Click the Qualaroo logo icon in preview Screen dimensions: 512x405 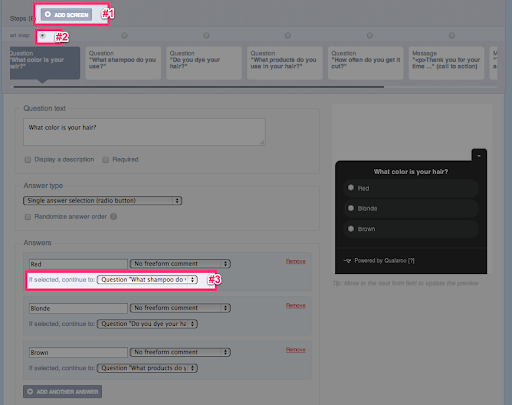click(x=347, y=261)
